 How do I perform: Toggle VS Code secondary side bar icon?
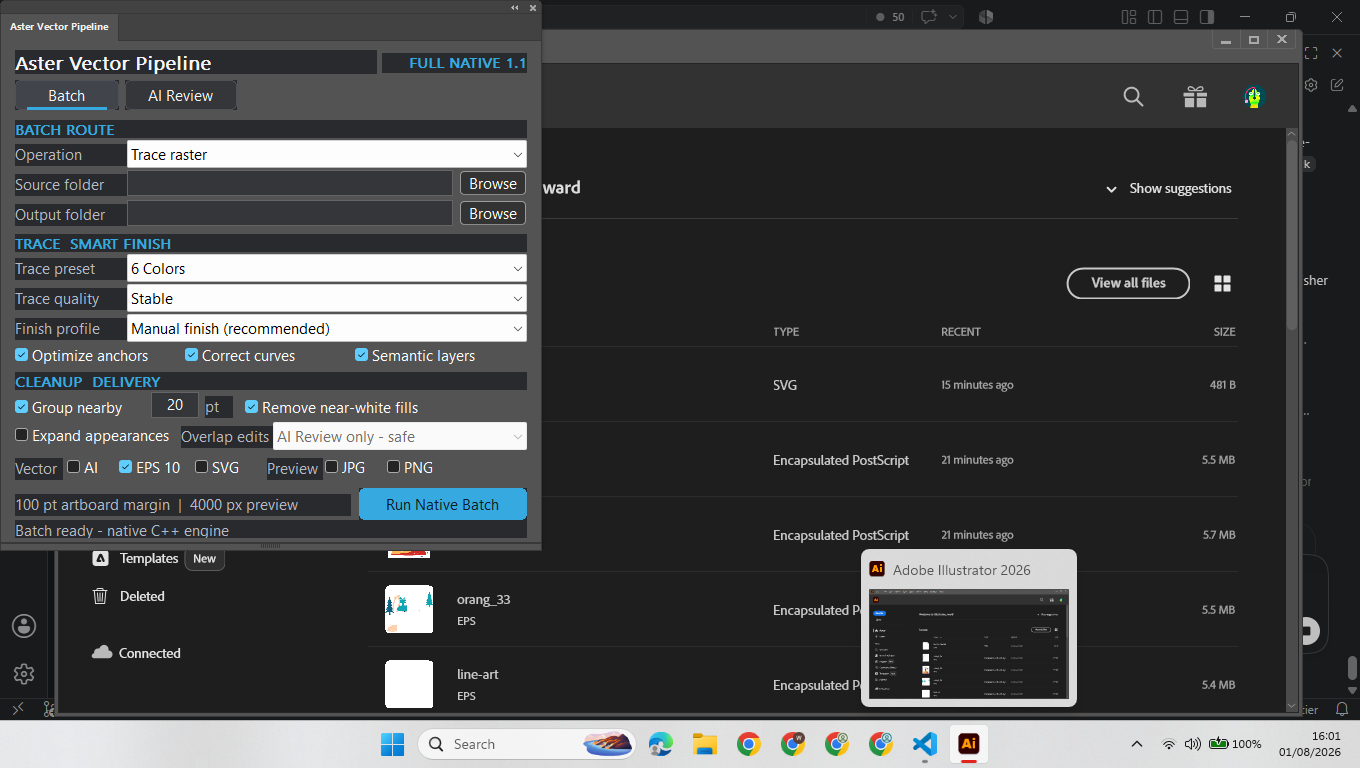[x=1207, y=17]
